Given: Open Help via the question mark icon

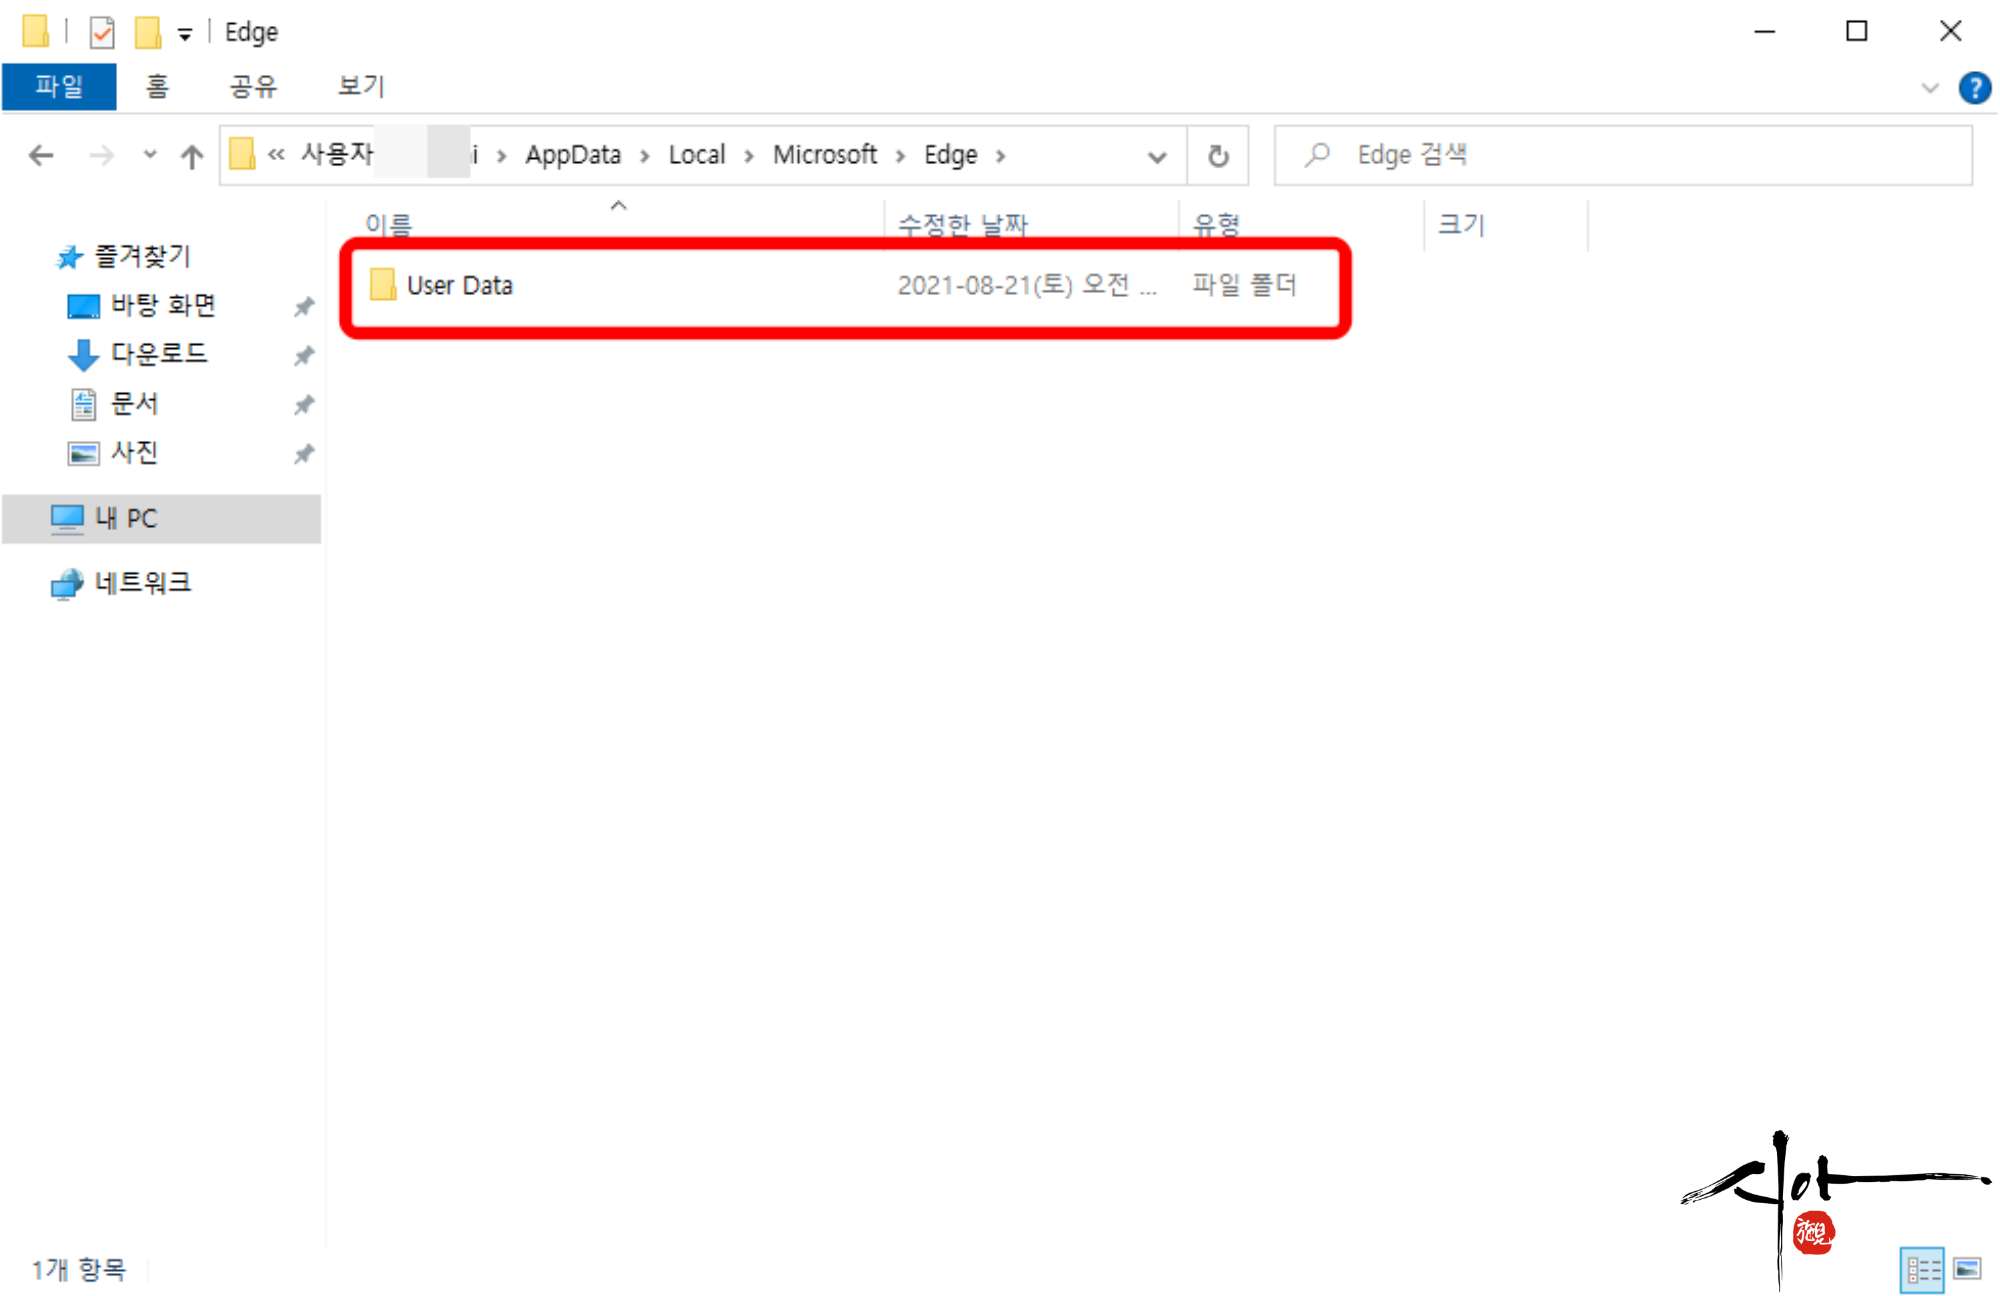Looking at the screenshot, I should pyautogui.click(x=1974, y=88).
